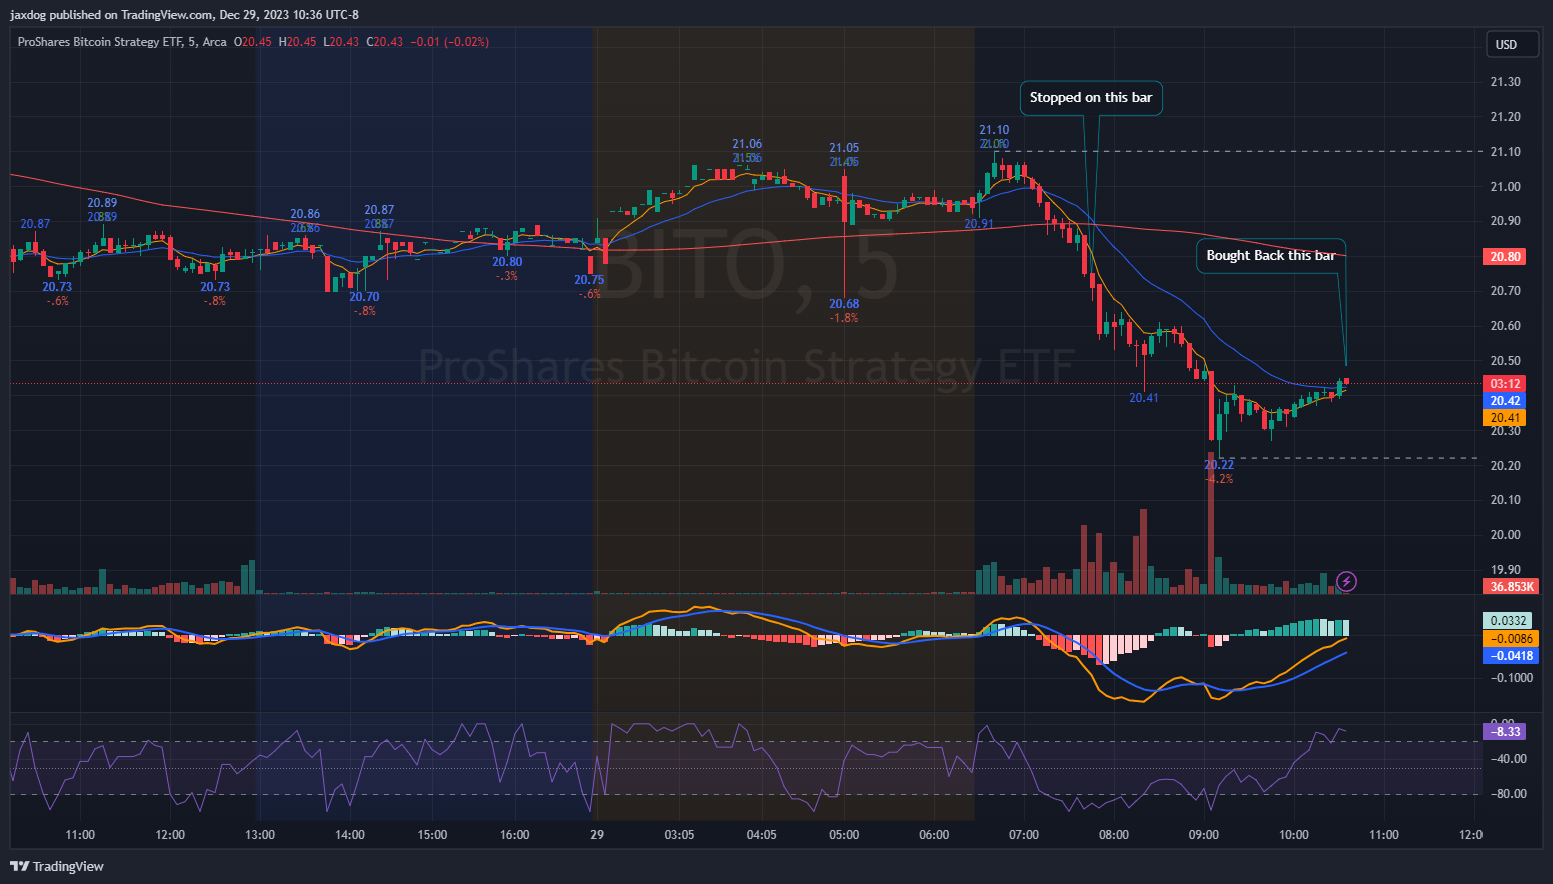Click the 20.89 pivot high label on chart
Image resolution: width=1553 pixels, height=884 pixels.
coord(102,203)
